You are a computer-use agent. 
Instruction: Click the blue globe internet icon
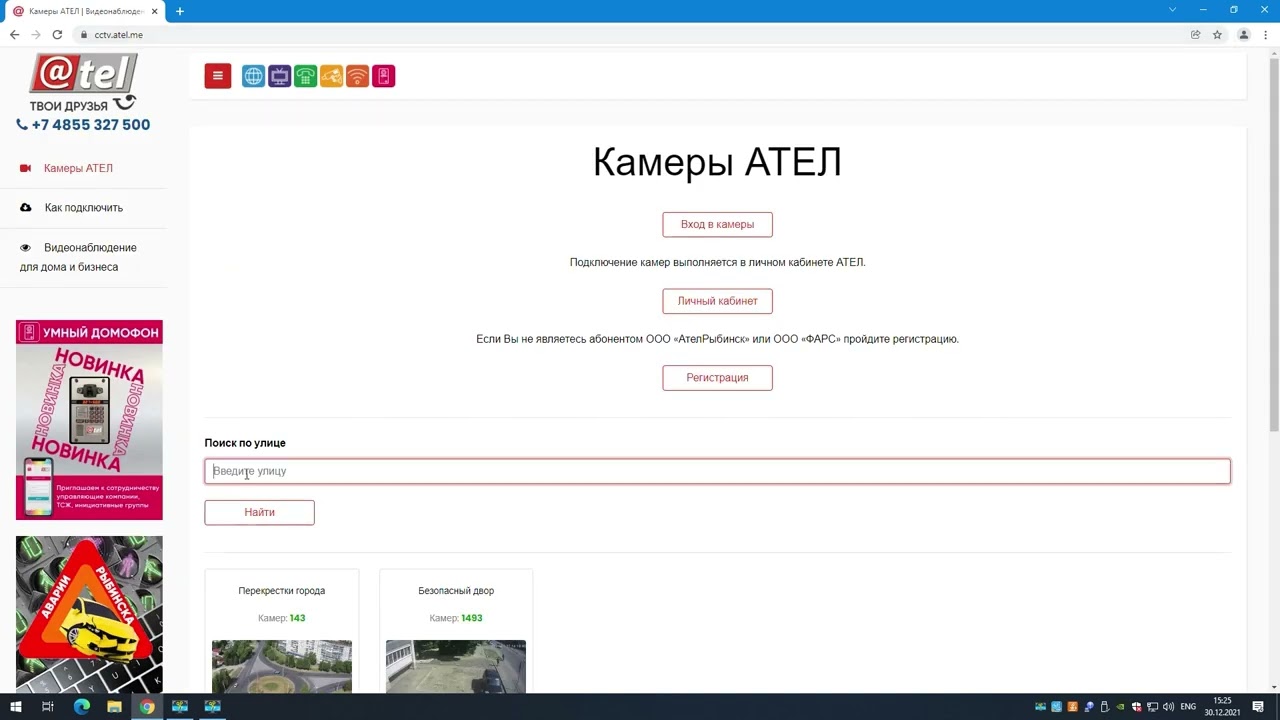pos(253,76)
